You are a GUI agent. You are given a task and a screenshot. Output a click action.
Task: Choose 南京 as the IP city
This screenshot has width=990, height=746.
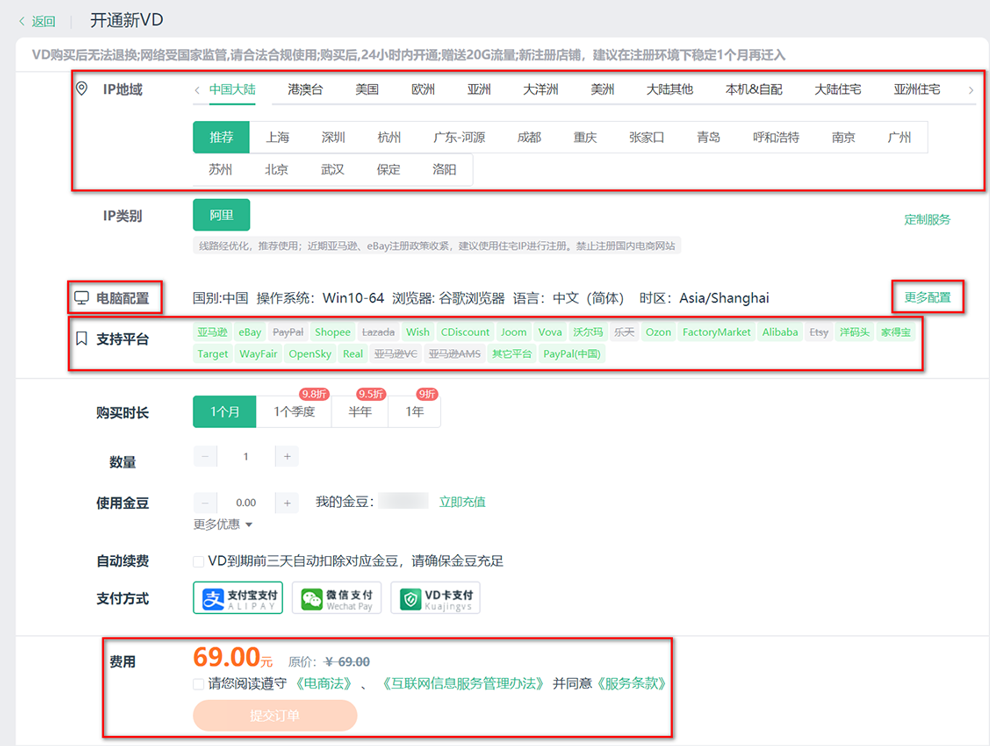844,137
